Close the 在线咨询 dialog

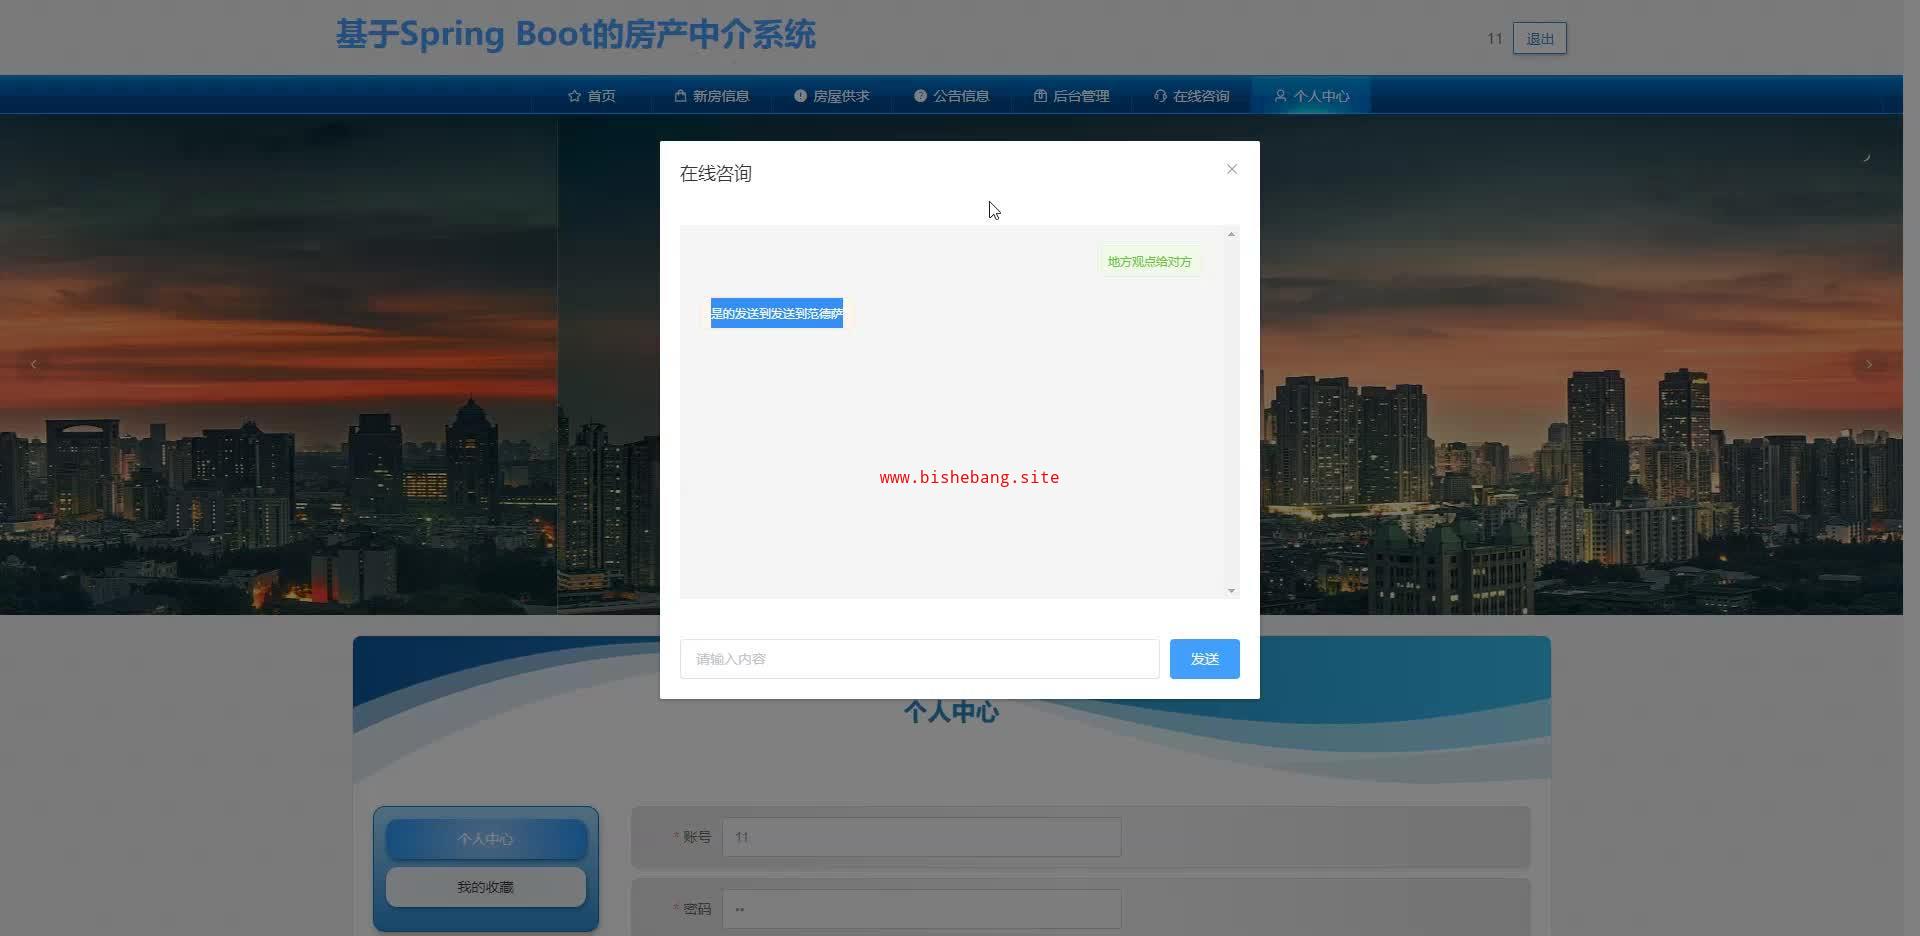pyautogui.click(x=1232, y=169)
